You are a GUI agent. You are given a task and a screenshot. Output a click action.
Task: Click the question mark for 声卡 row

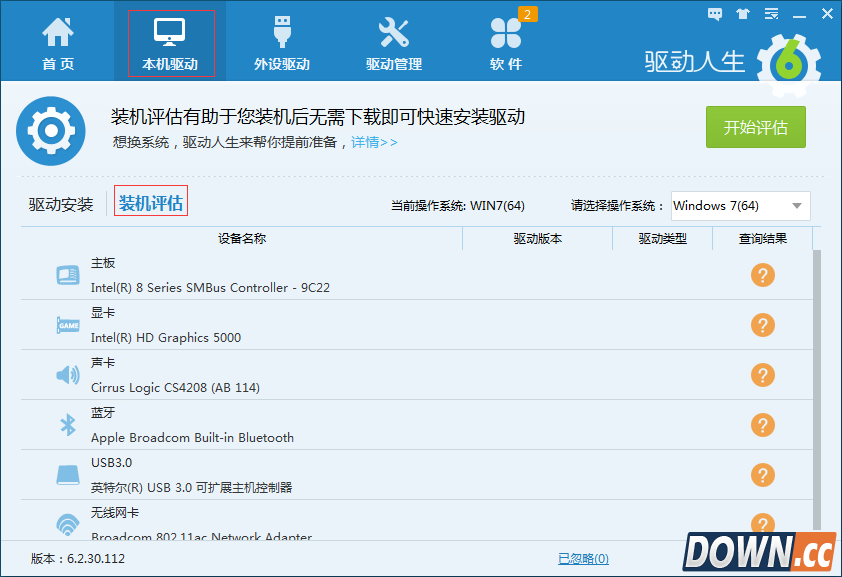tap(762, 375)
